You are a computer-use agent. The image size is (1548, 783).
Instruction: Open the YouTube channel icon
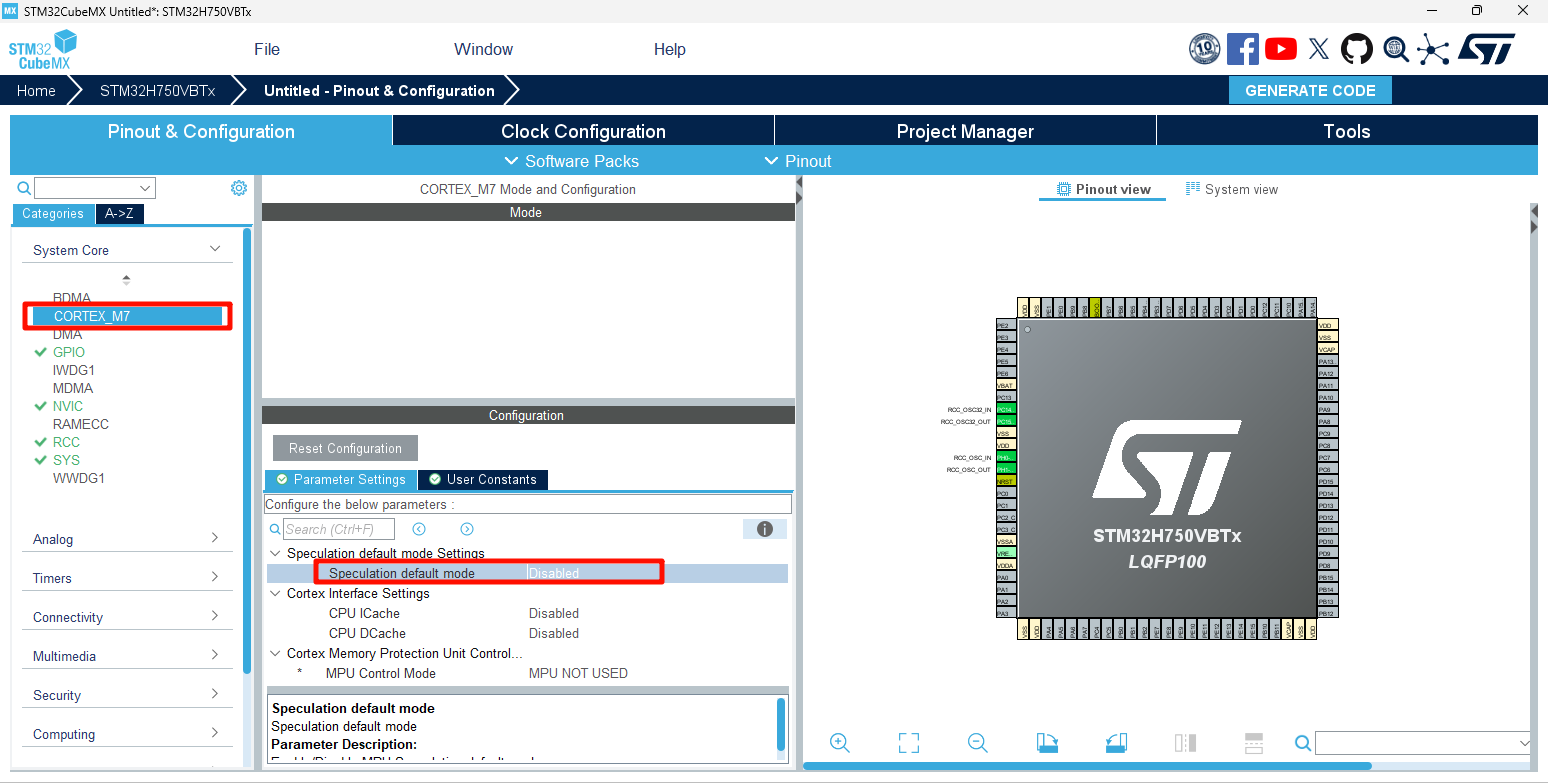[1281, 48]
